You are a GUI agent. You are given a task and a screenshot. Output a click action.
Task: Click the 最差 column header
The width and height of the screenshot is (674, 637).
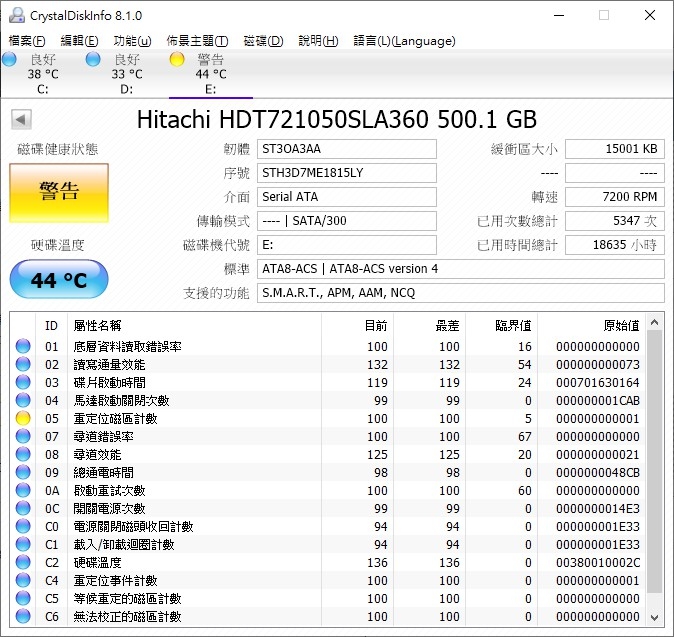(x=447, y=326)
